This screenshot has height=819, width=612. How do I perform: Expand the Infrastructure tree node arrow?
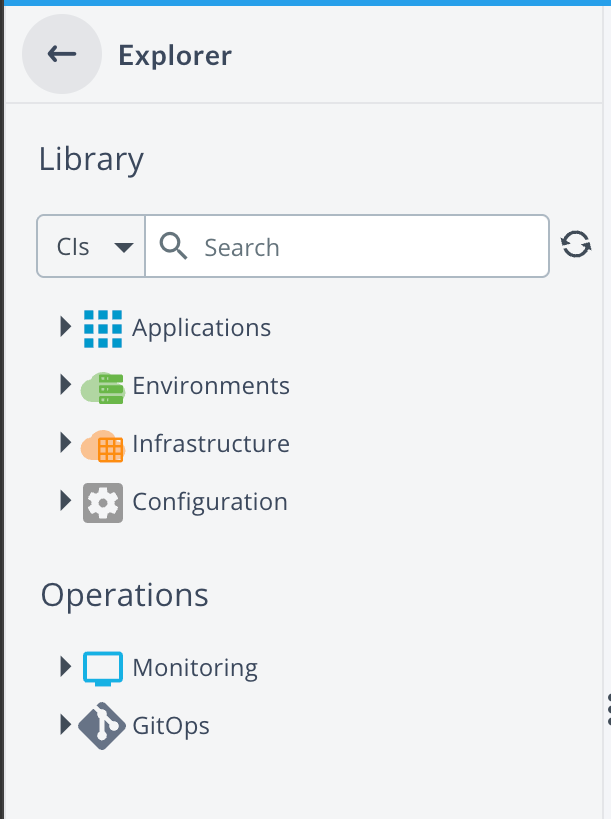click(65, 442)
